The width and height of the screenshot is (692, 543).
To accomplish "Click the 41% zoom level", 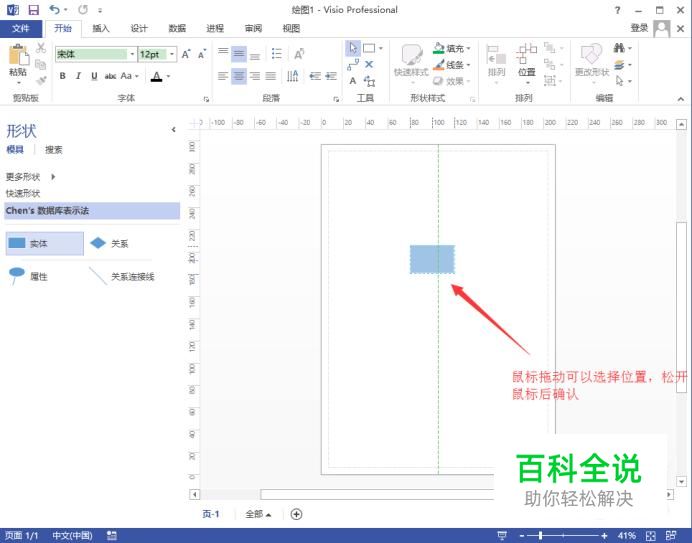I will pyautogui.click(x=626, y=535).
